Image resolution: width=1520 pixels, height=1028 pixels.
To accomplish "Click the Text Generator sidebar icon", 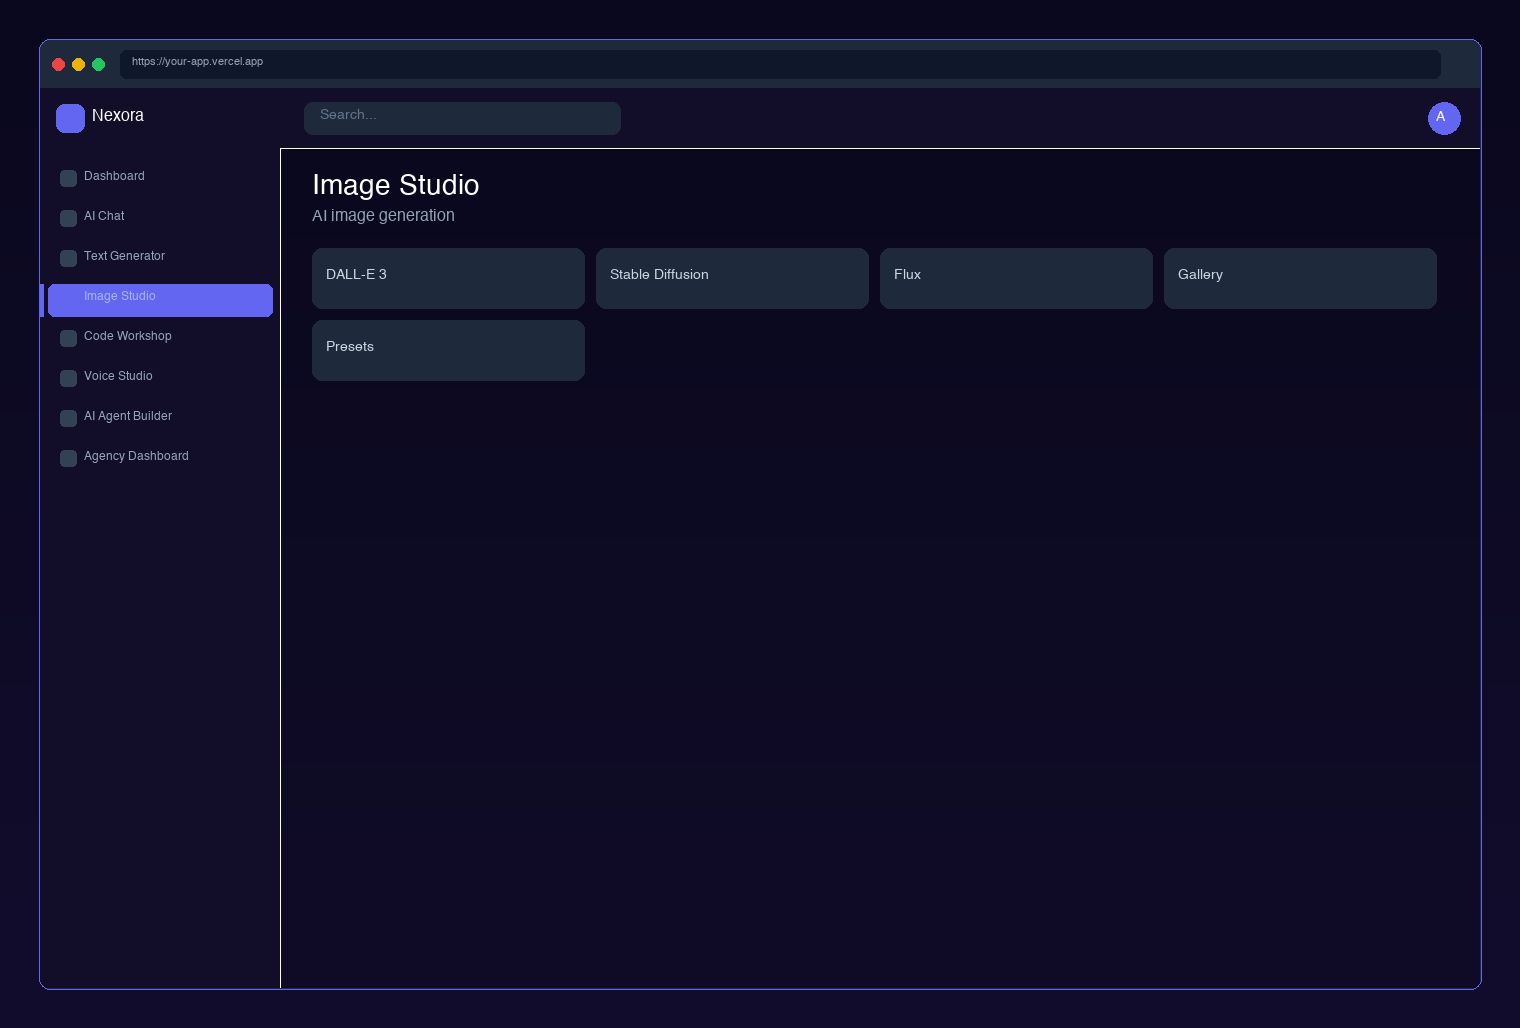I will [x=68, y=258].
